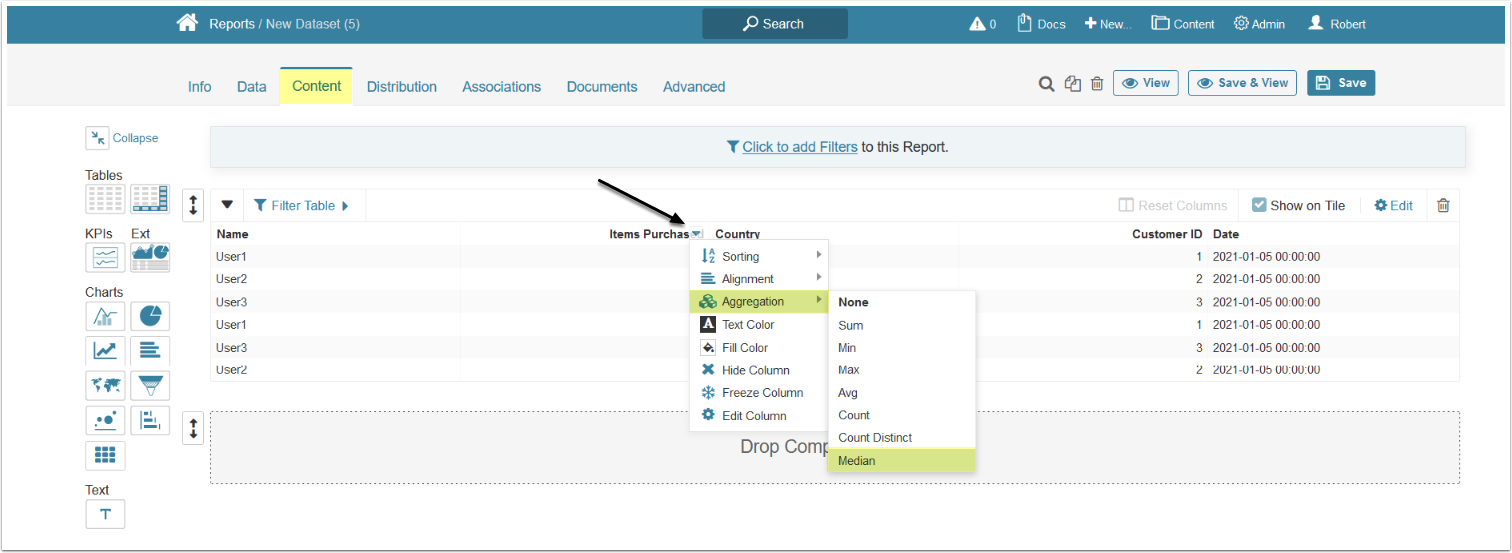Select the highlighted Content tab
The image size is (1512, 553).
(x=317, y=86)
